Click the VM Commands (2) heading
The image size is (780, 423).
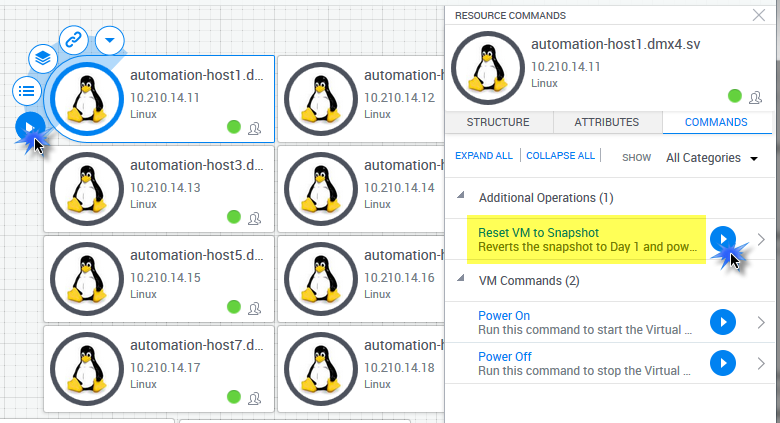click(x=529, y=281)
